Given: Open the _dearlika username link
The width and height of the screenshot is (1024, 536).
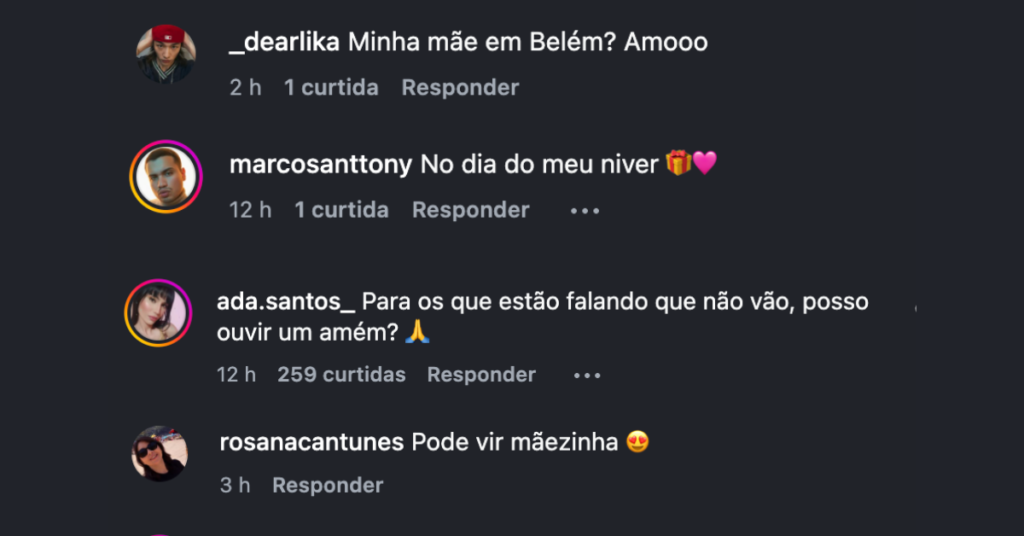Looking at the screenshot, I should click(285, 42).
